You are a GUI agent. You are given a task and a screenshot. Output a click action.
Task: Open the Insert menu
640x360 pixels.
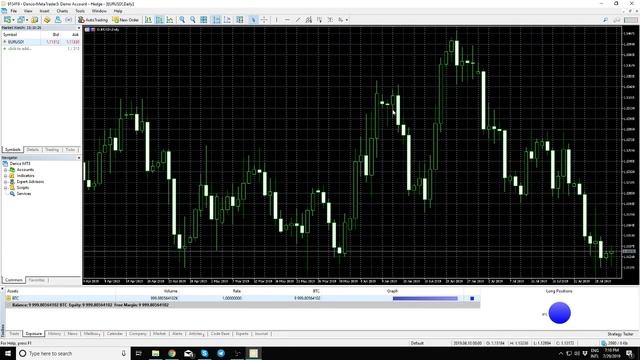[x=44, y=11]
